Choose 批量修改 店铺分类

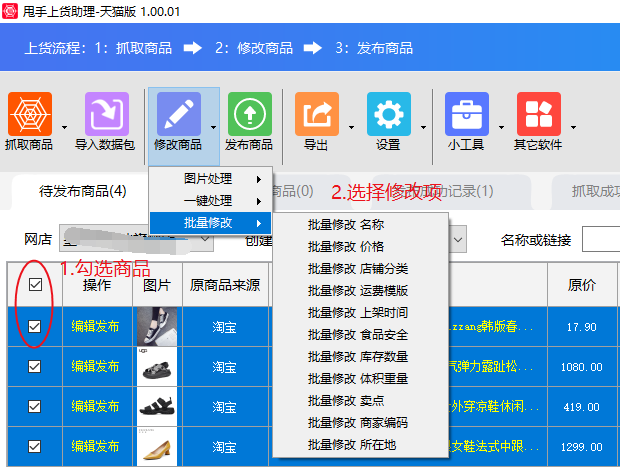[361, 269]
